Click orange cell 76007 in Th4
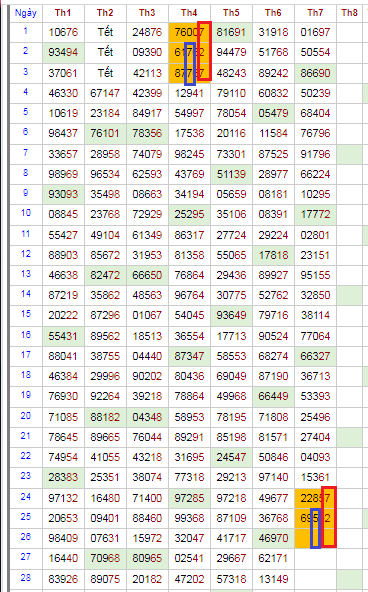This screenshot has height=592, width=368. [x=189, y=32]
